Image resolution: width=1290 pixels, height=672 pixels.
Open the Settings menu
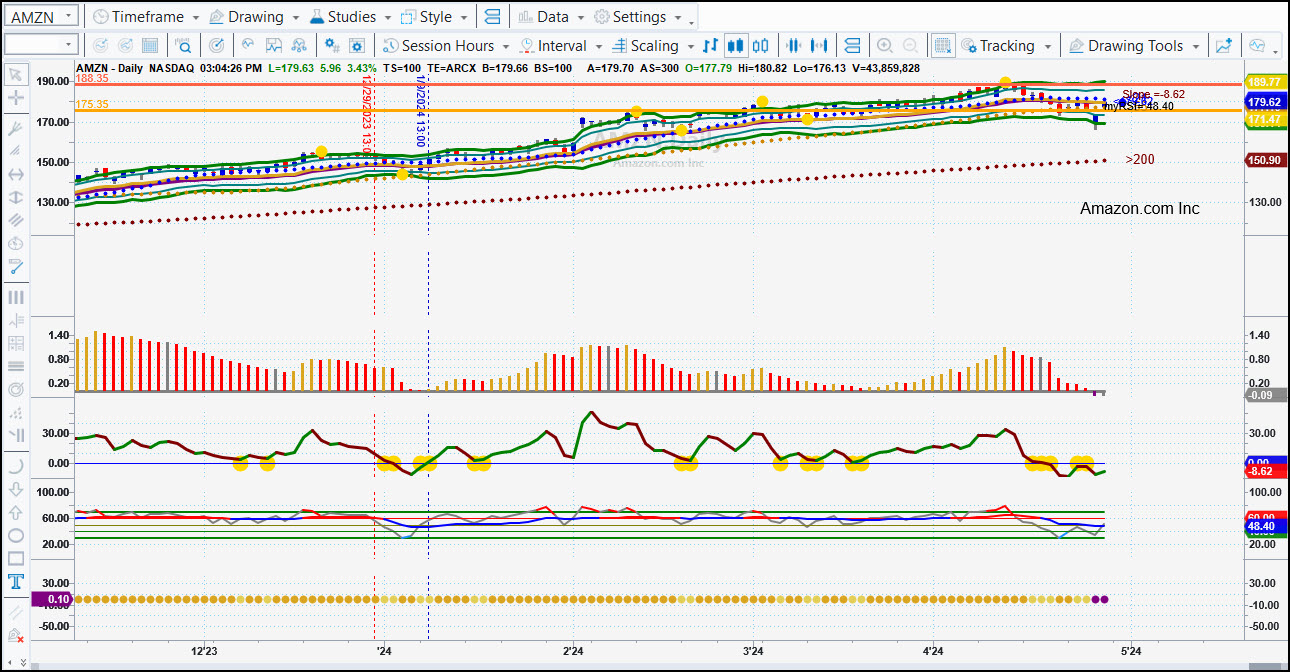click(639, 17)
